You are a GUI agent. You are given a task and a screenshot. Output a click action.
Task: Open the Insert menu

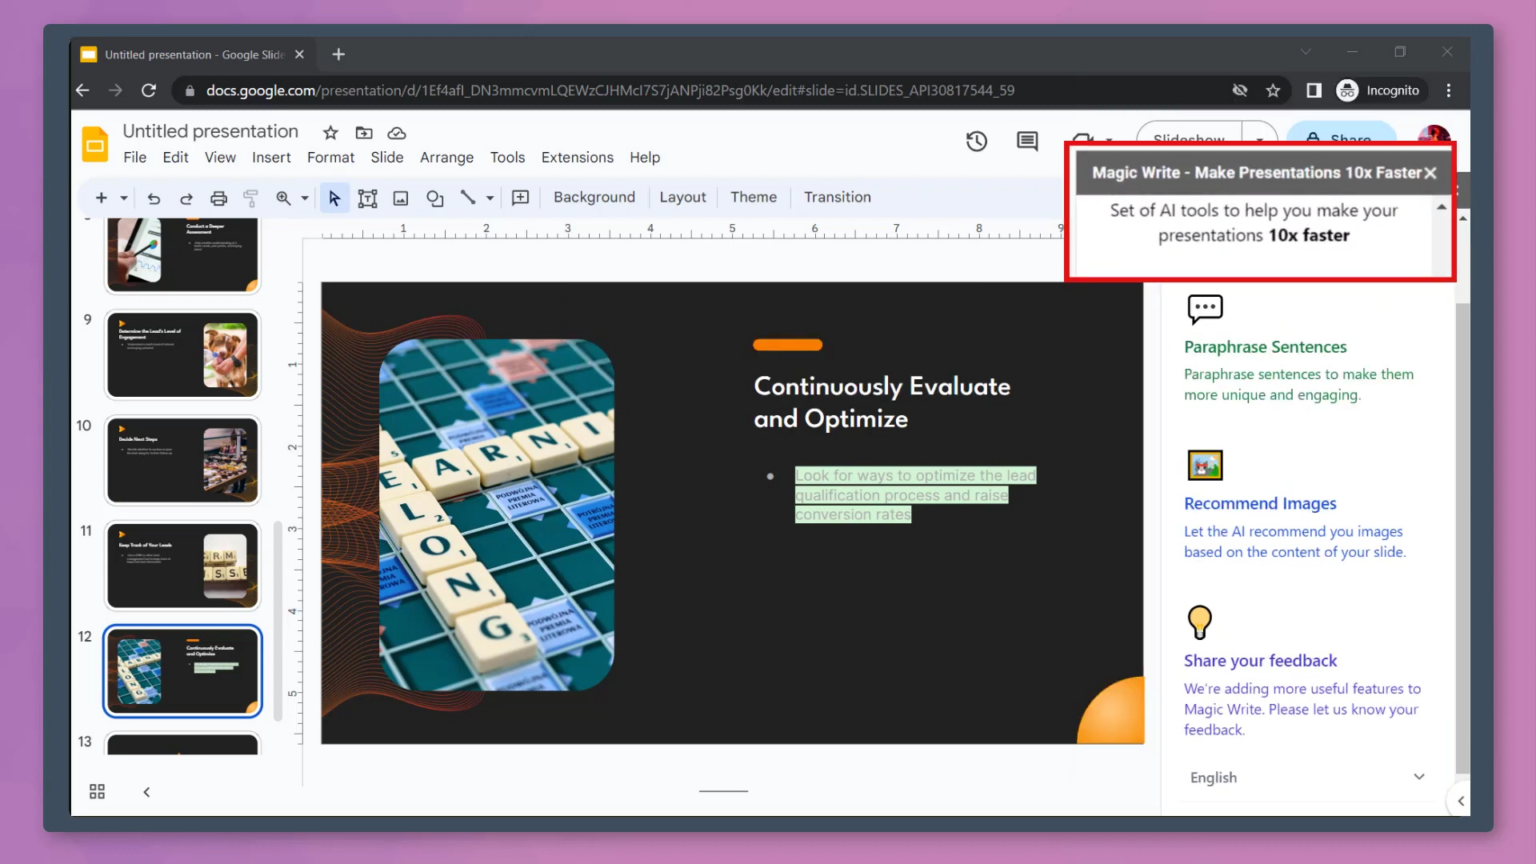(x=271, y=157)
